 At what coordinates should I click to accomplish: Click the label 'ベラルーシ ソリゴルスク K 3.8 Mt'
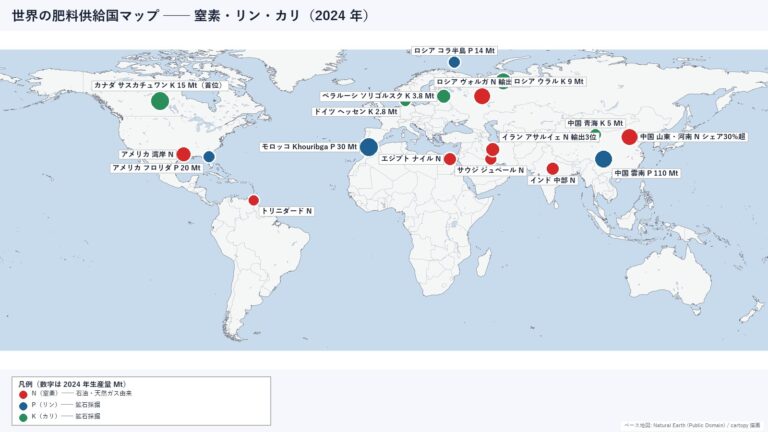click(x=378, y=96)
